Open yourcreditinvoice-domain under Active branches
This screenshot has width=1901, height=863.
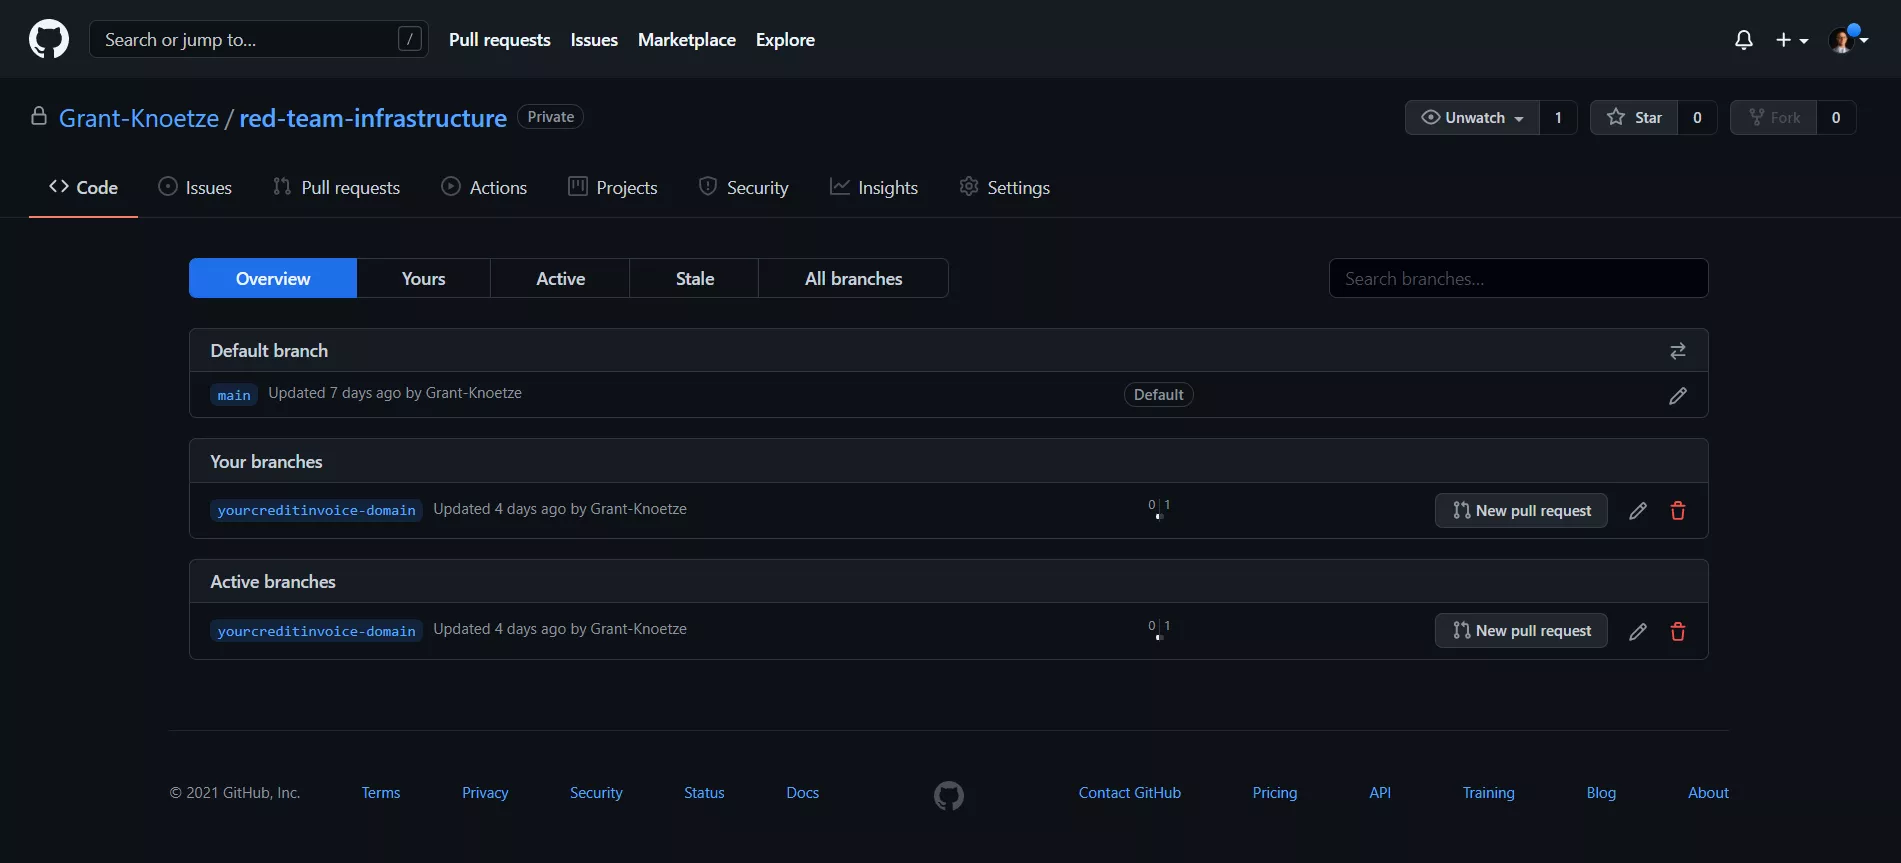tap(316, 631)
